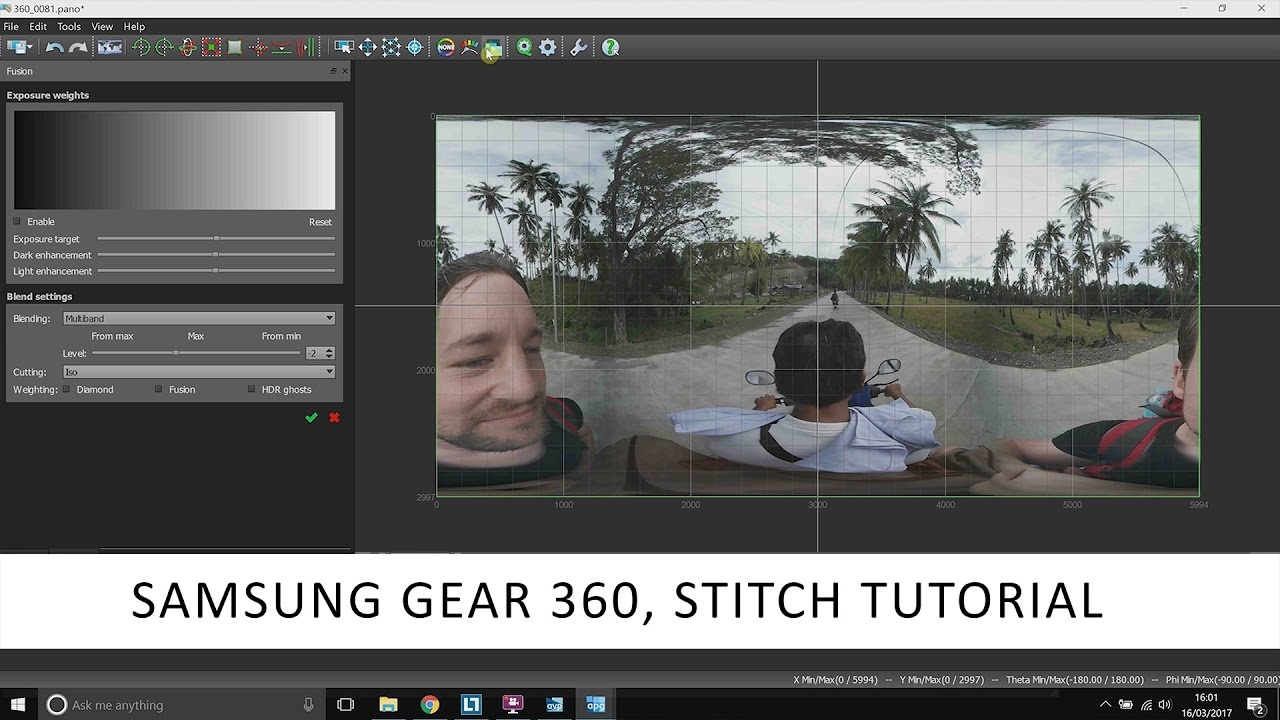Image resolution: width=1280 pixels, height=720 pixels.
Task: Select the second green crosshair tool with red dot
Action: click(x=164, y=47)
